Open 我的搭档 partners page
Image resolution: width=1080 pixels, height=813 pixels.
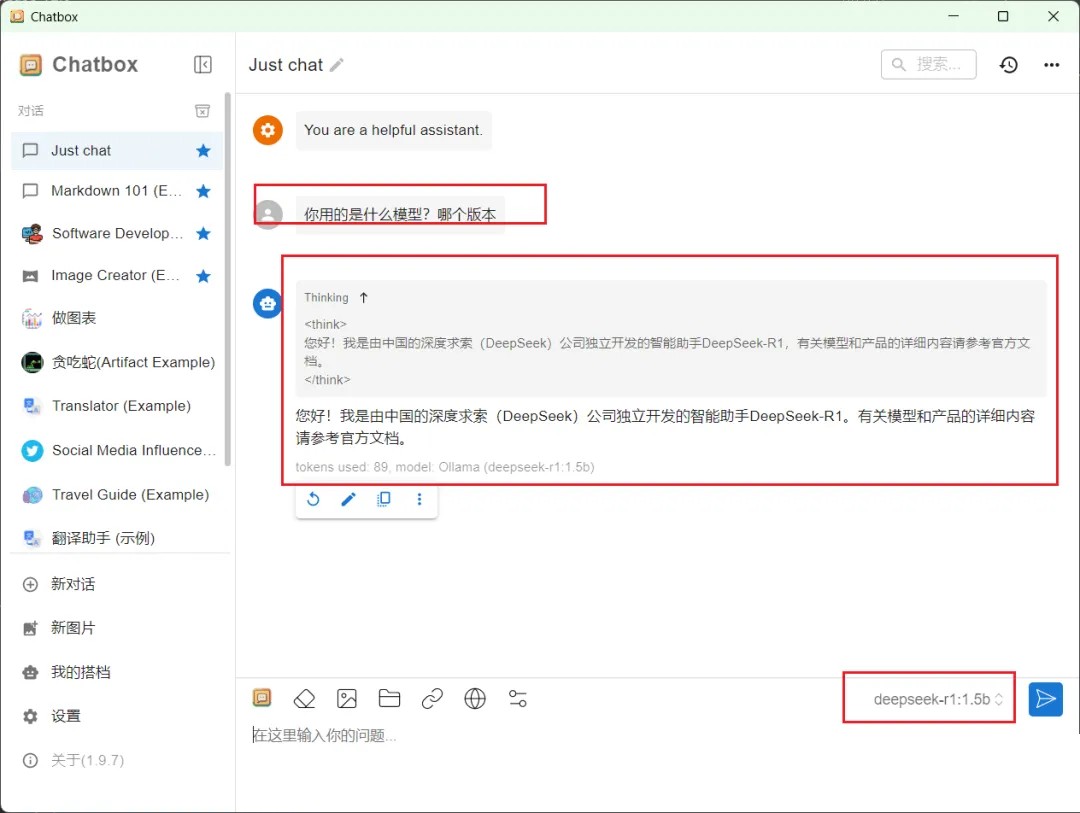click(x=117, y=672)
